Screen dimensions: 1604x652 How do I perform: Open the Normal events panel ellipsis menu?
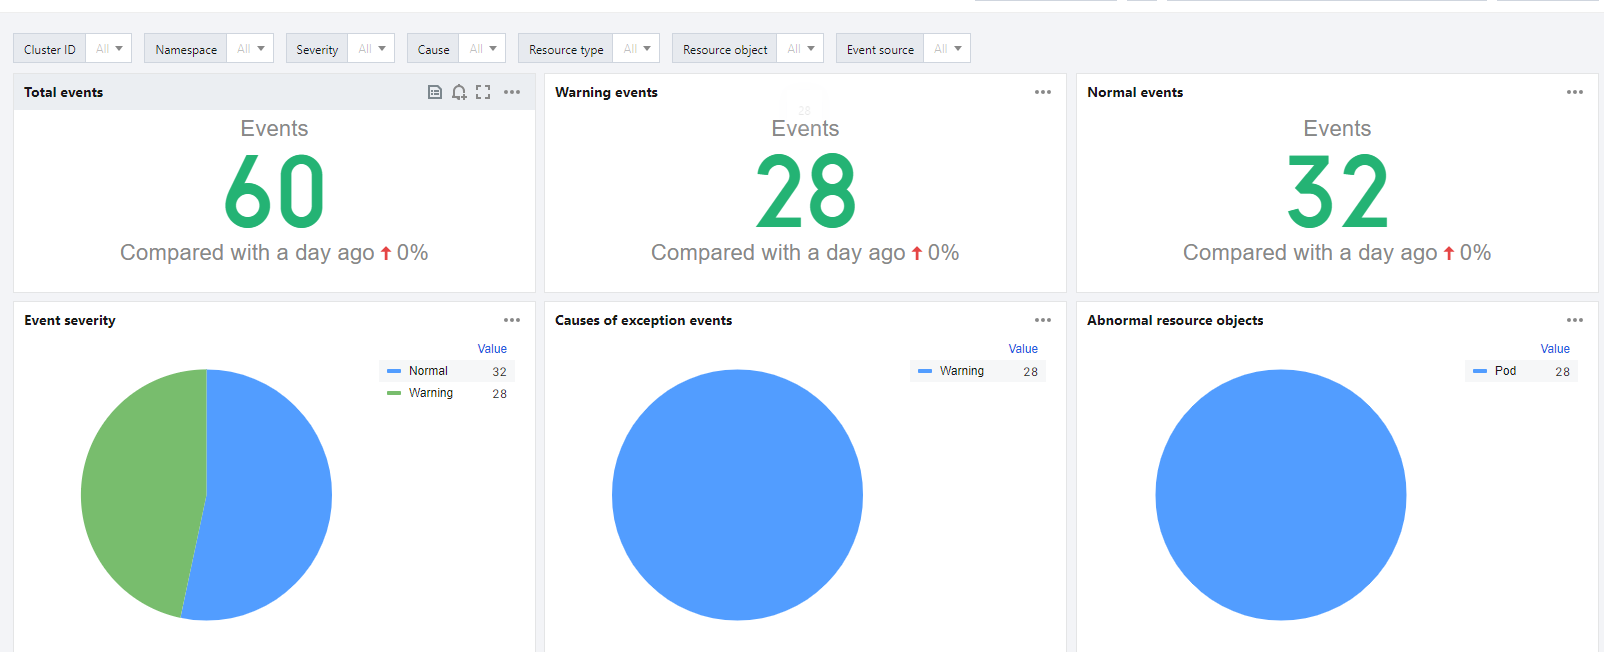coord(1575,92)
